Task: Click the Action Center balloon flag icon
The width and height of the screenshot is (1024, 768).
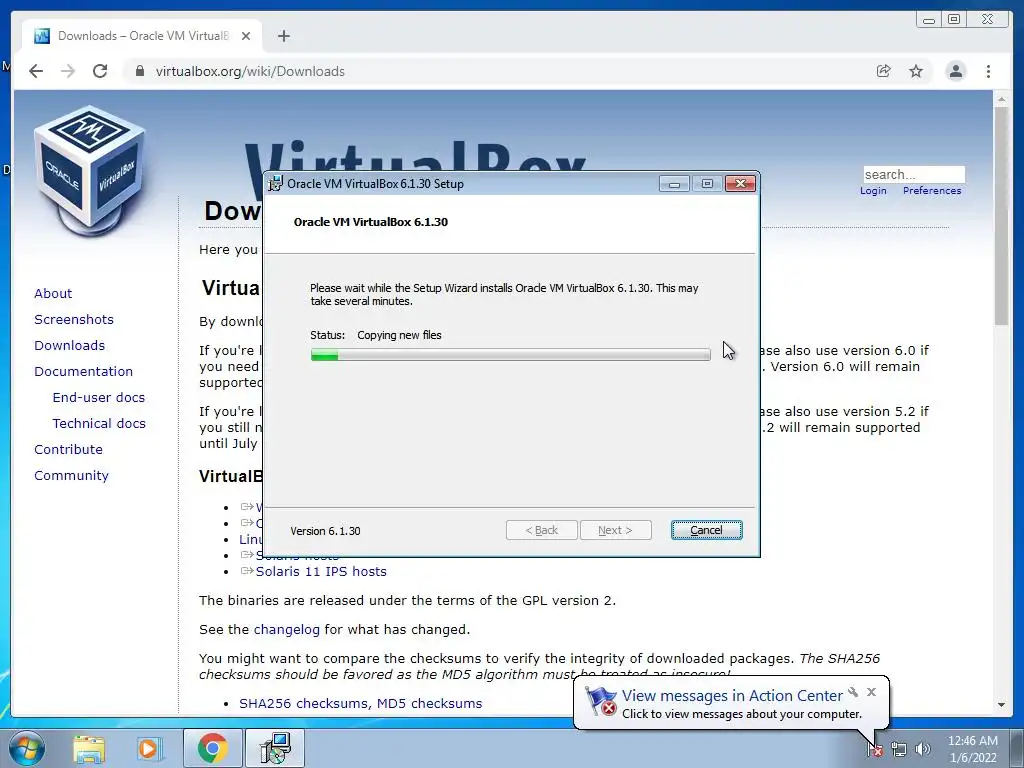Action: 600,701
